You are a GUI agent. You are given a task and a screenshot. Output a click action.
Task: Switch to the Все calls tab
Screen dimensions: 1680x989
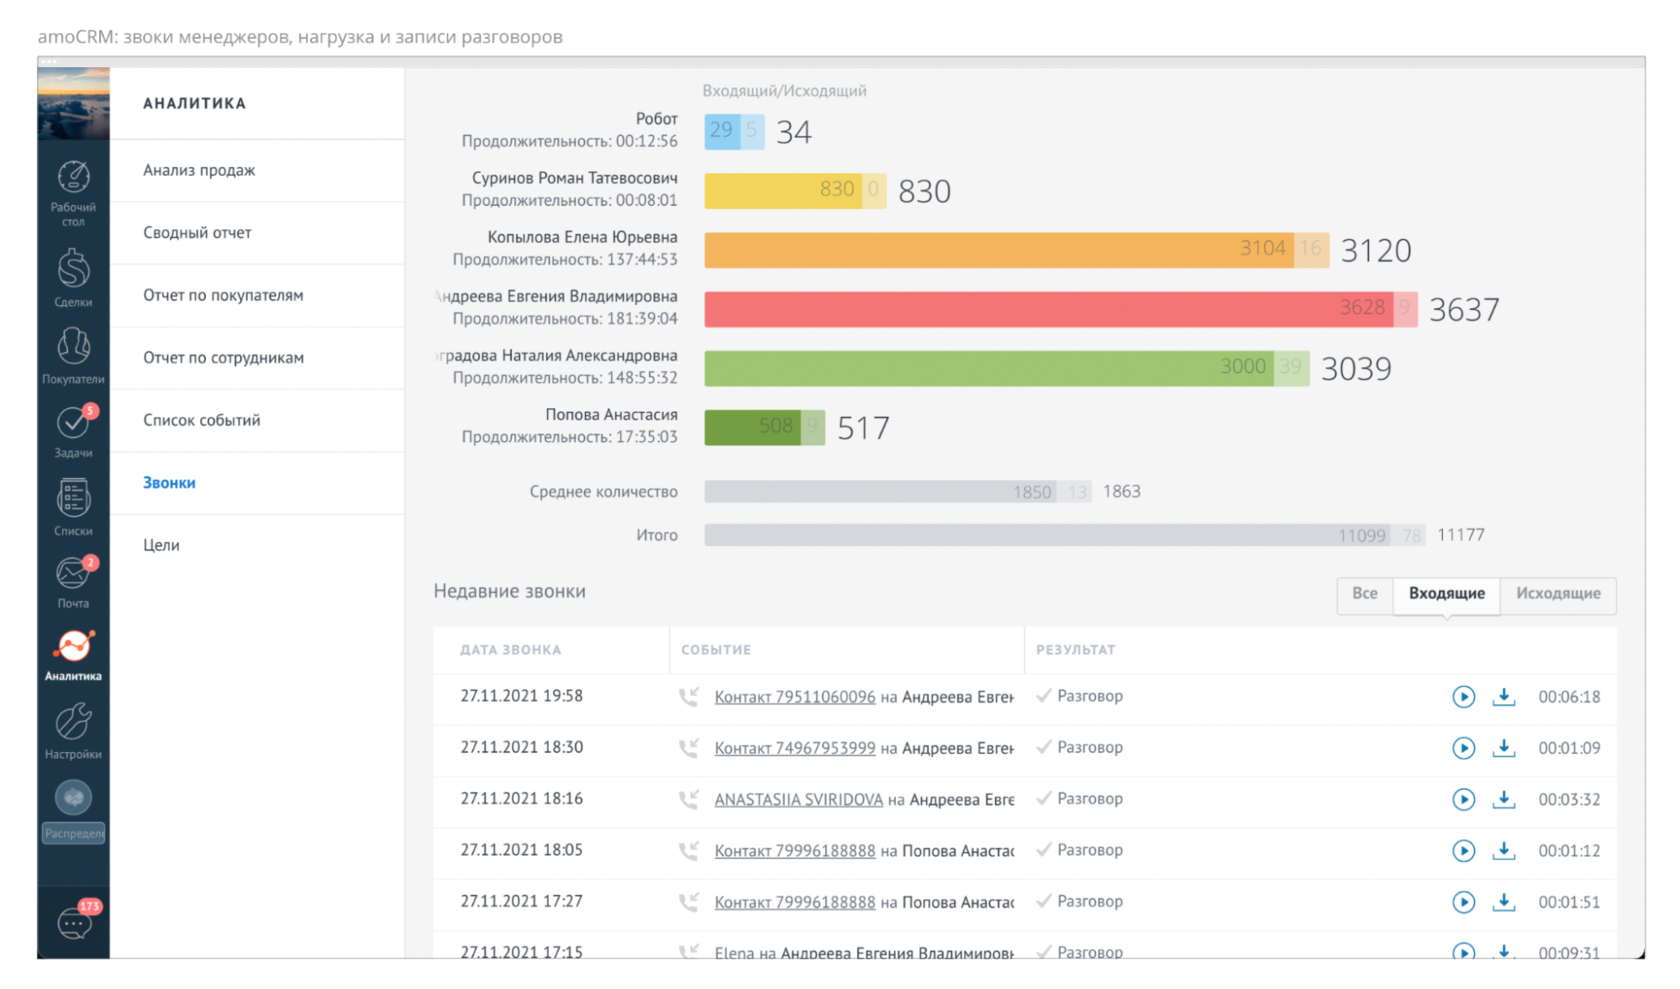tap(1365, 594)
